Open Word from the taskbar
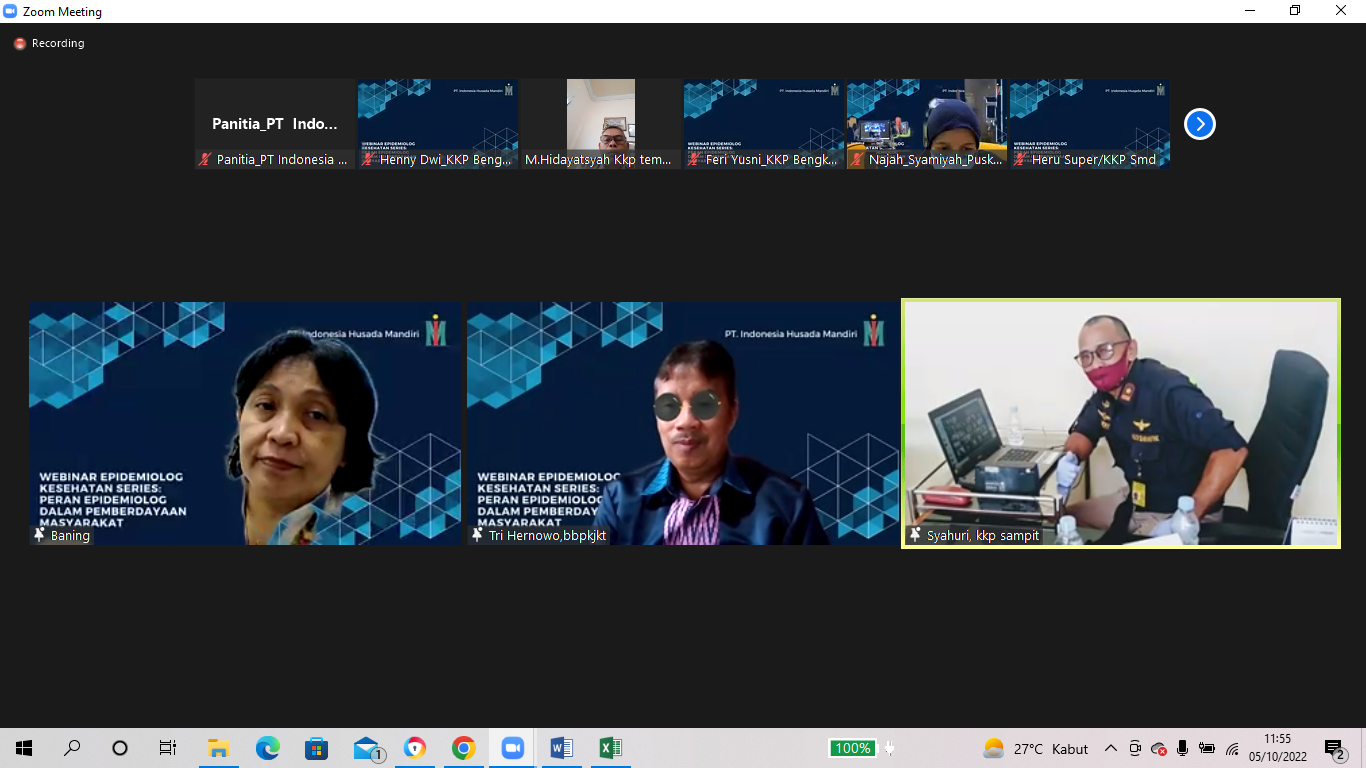The width and height of the screenshot is (1366, 768). tap(561, 748)
